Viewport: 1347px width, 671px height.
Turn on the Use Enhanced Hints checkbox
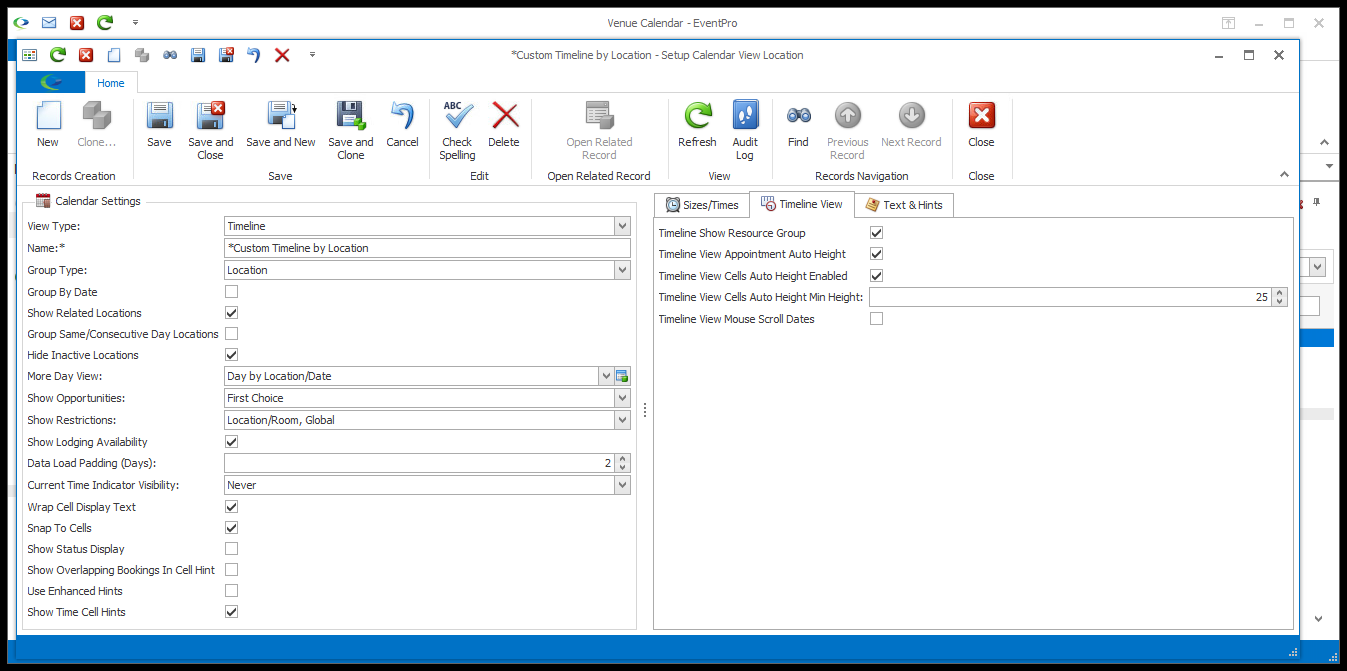231,591
